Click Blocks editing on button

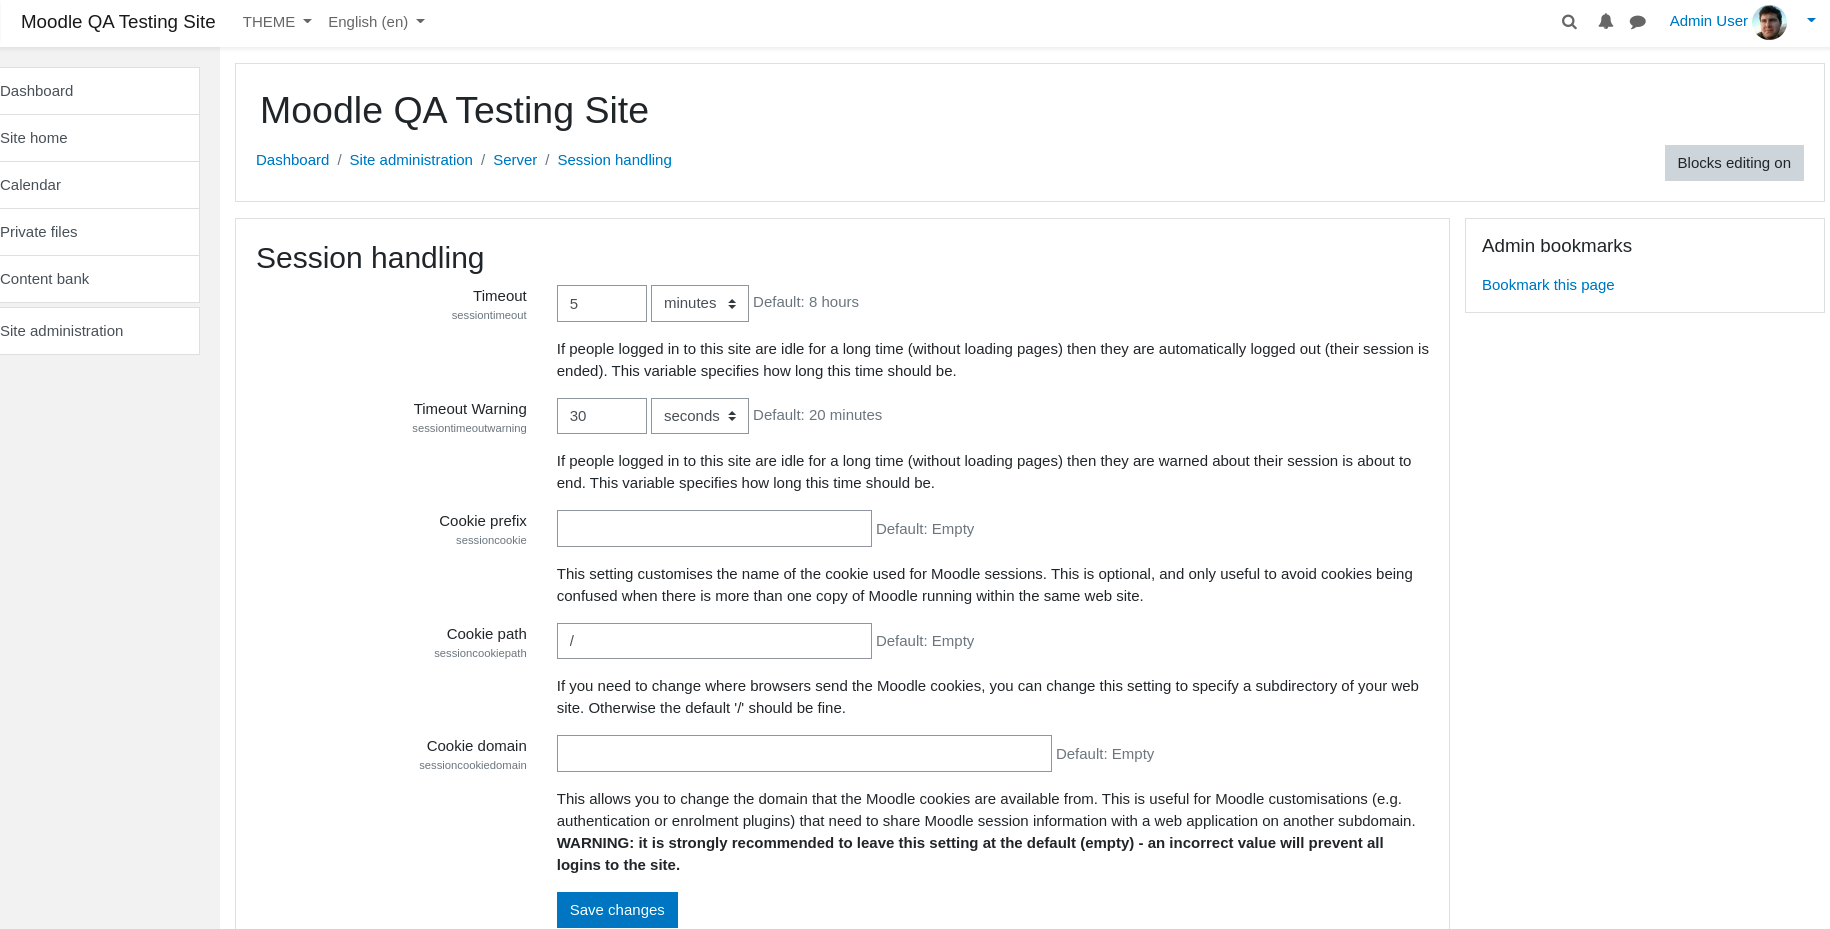pos(1734,163)
